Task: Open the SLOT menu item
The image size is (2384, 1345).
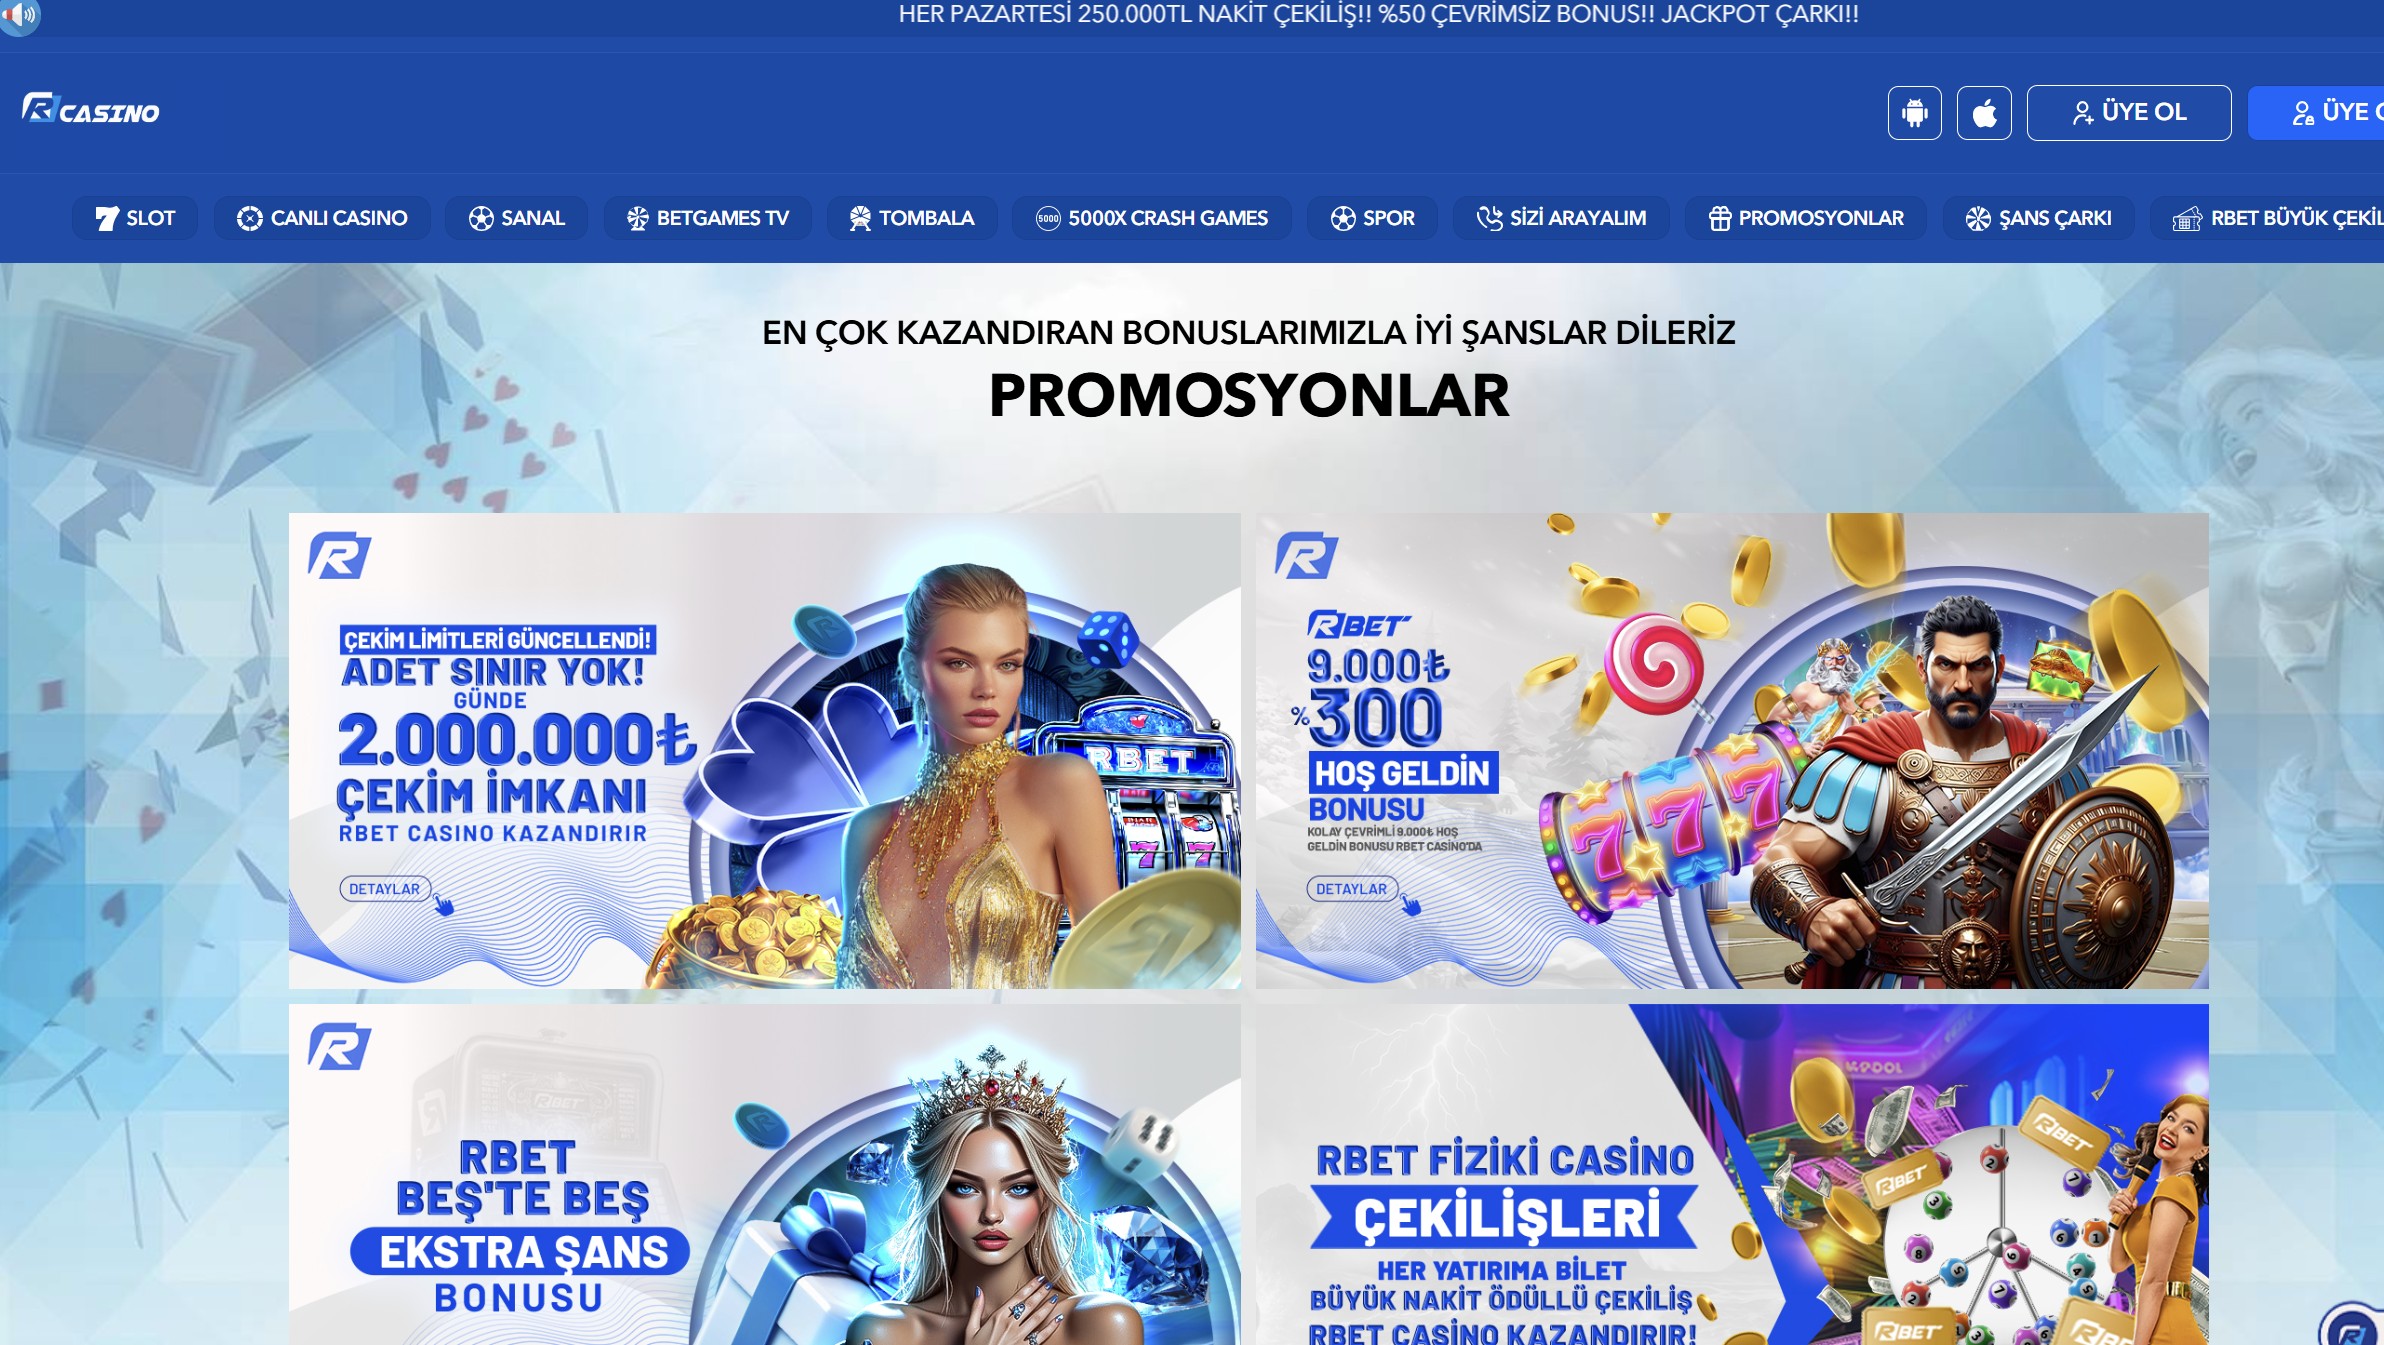Action: pos(135,218)
